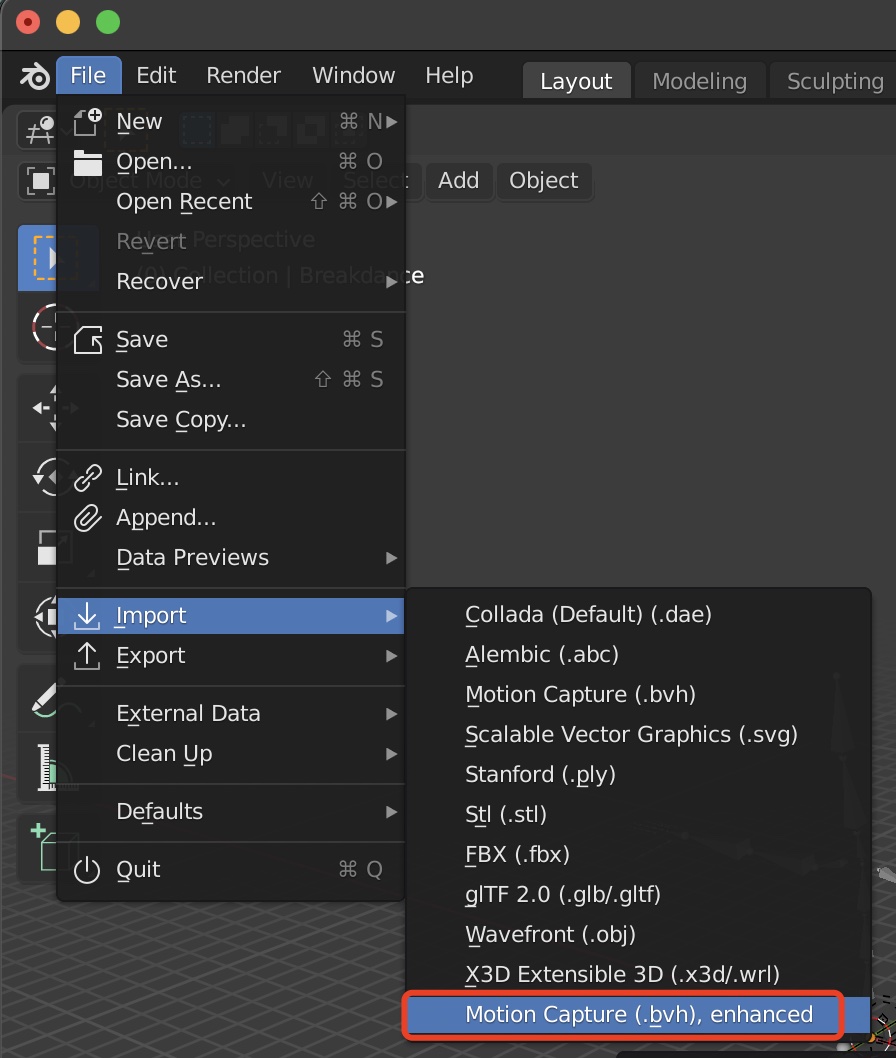Choose New from the File menu
This screenshot has height=1058, width=896.
tap(231, 121)
